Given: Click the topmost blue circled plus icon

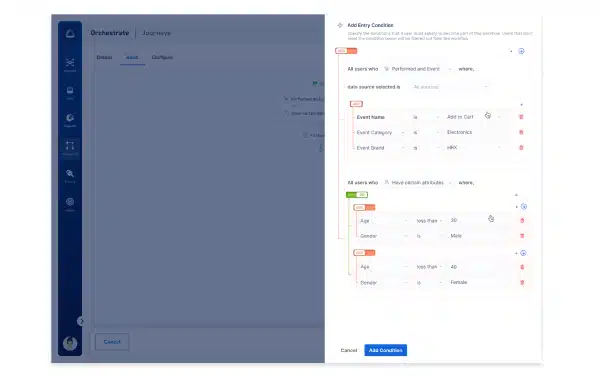Looking at the screenshot, I should (x=521, y=51).
